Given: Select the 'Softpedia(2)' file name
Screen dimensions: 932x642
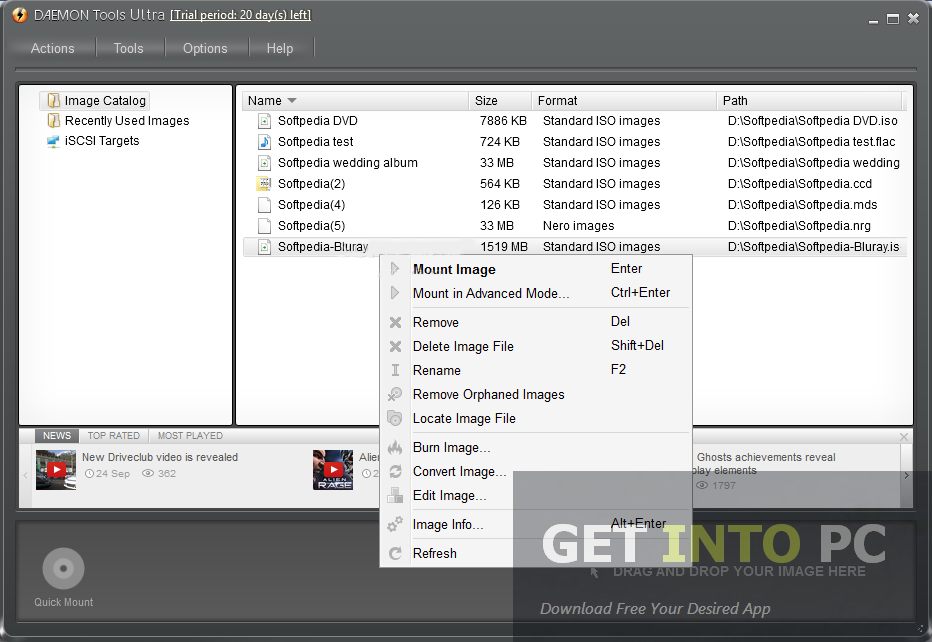Looking at the screenshot, I should (311, 184).
